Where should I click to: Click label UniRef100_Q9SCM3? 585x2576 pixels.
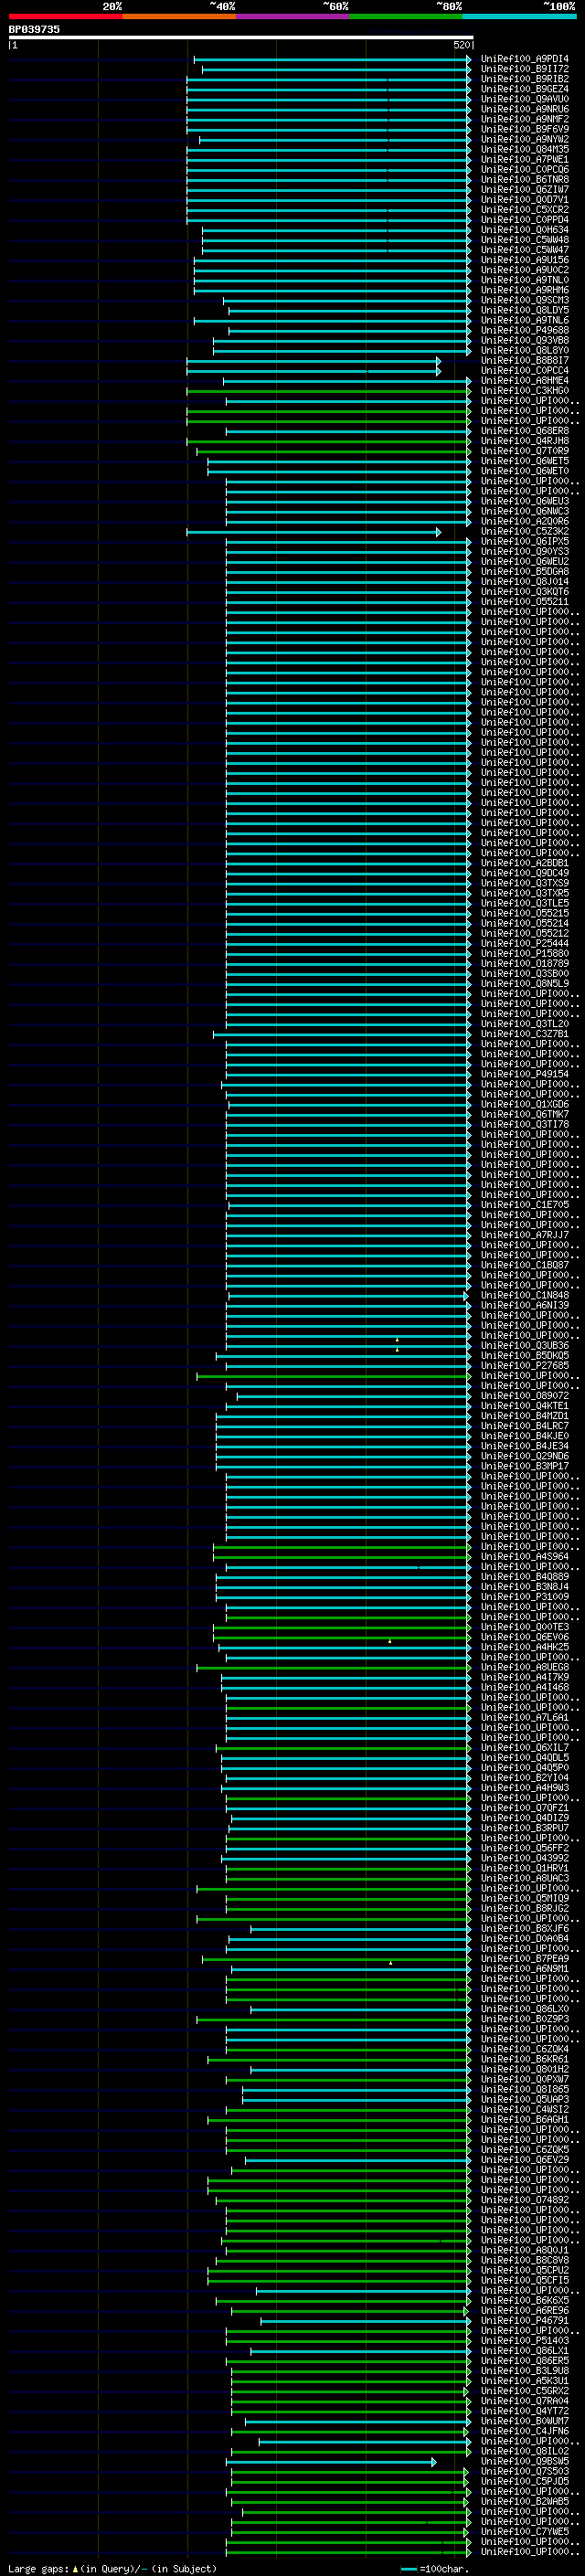(524, 300)
